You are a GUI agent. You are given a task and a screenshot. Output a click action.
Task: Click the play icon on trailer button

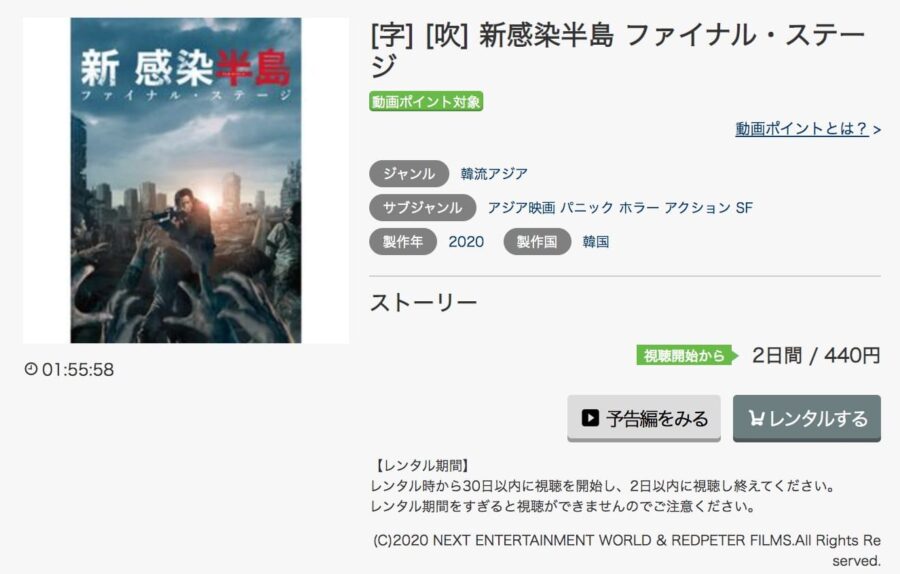pos(590,417)
